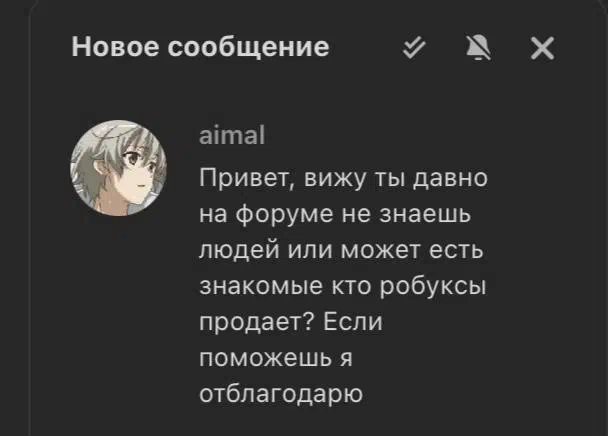Click the word может in the message
Viewport: 608px width, 436px height.
click(380, 251)
